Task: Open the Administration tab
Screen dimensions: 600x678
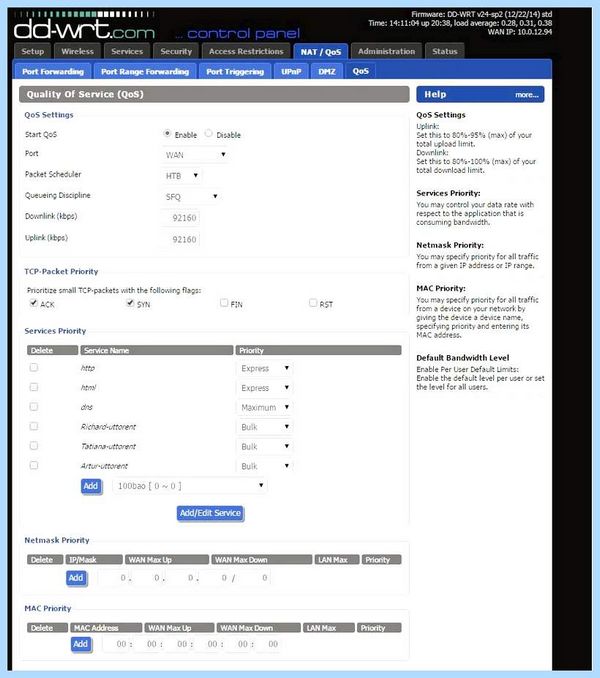Action: click(x=386, y=51)
